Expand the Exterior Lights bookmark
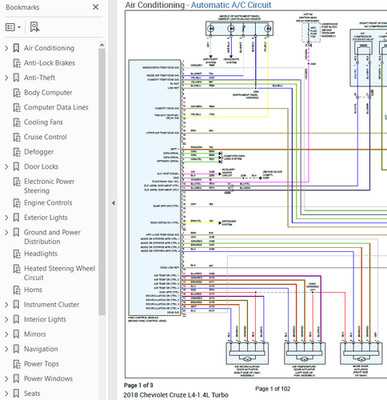 pos(6,218)
